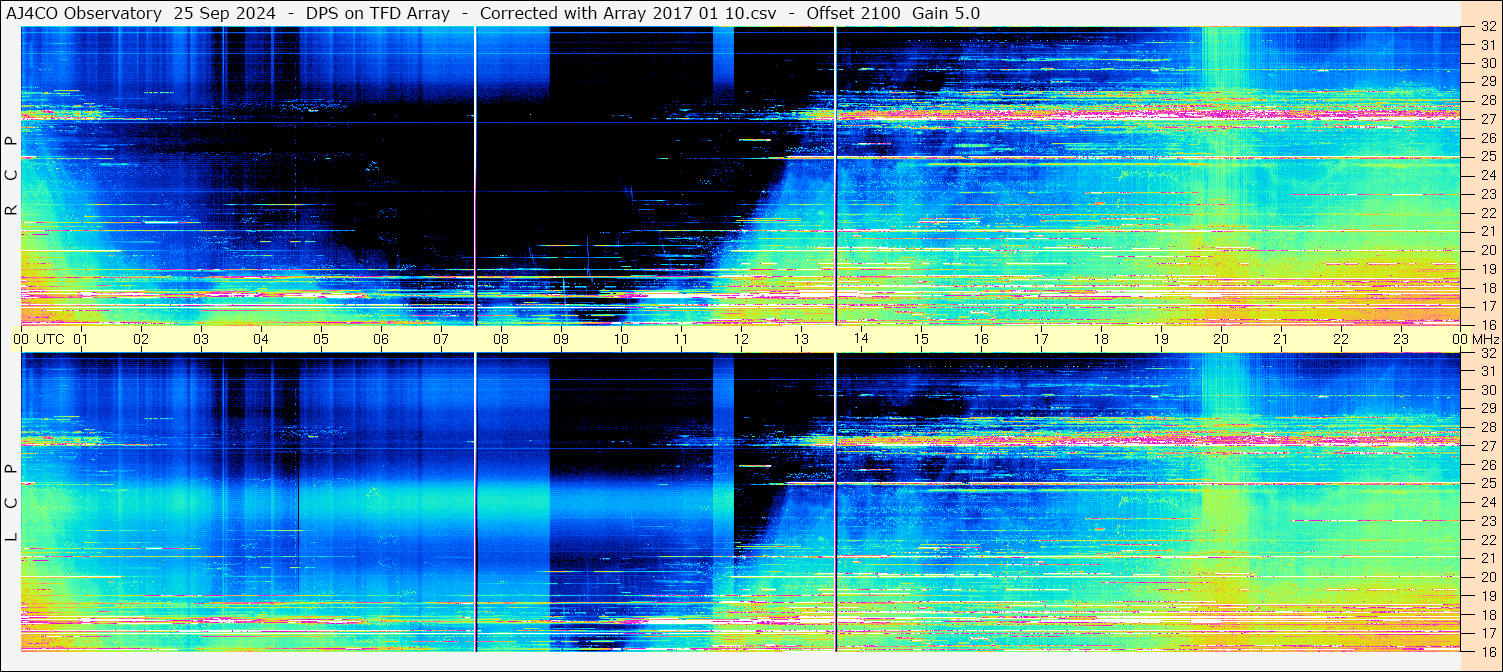Image resolution: width=1503 pixels, height=672 pixels.
Task: Click the 16 MHz label of the lower panel
Action: pos(1487,651)
